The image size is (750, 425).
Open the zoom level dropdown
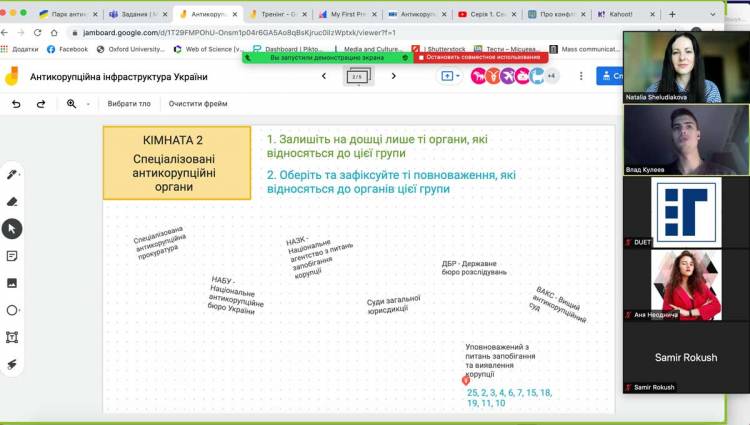(x=75, y=104)
